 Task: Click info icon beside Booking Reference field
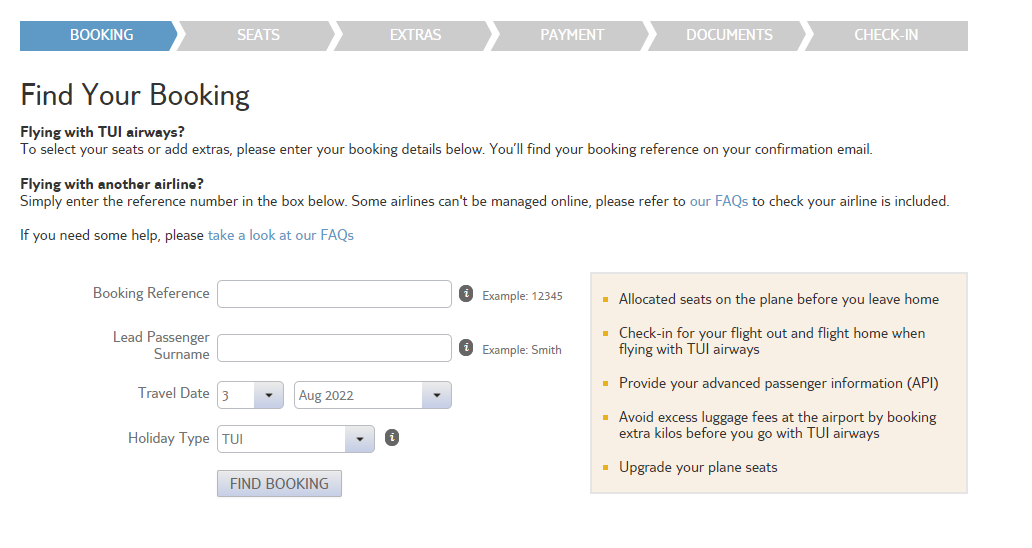coord(466,294)
